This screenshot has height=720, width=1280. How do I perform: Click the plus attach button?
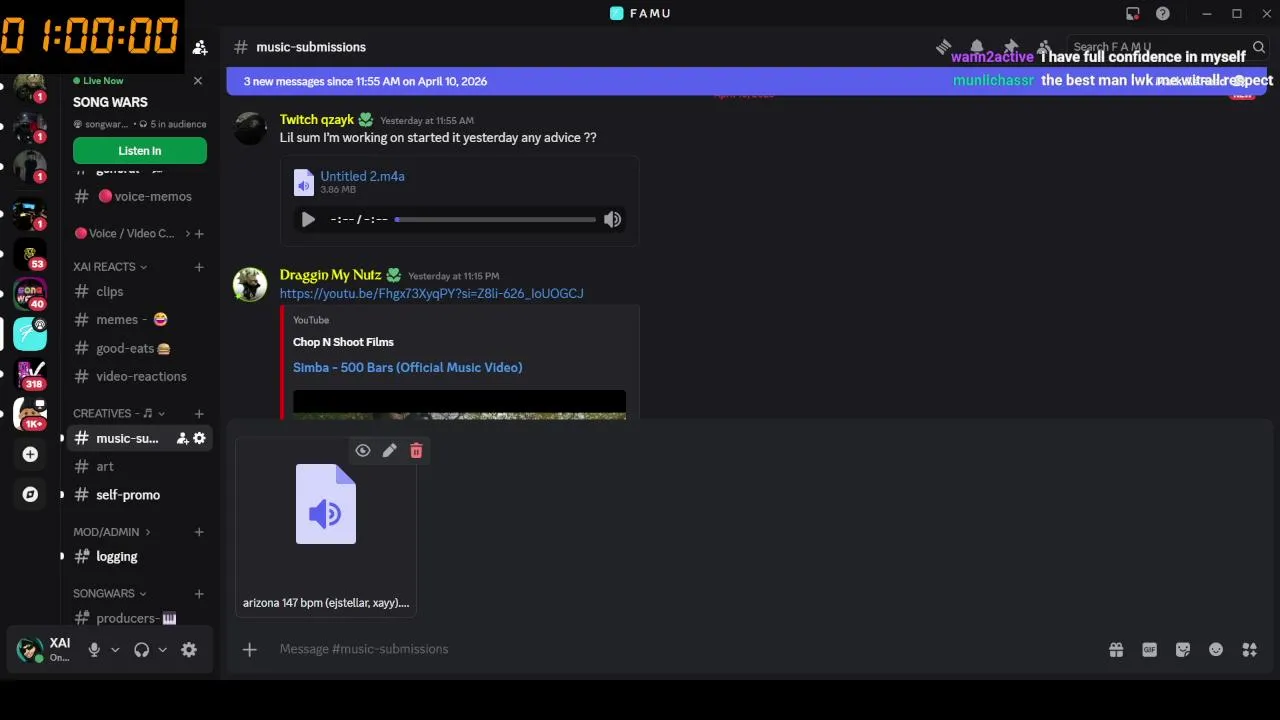[x=250, y=650]
